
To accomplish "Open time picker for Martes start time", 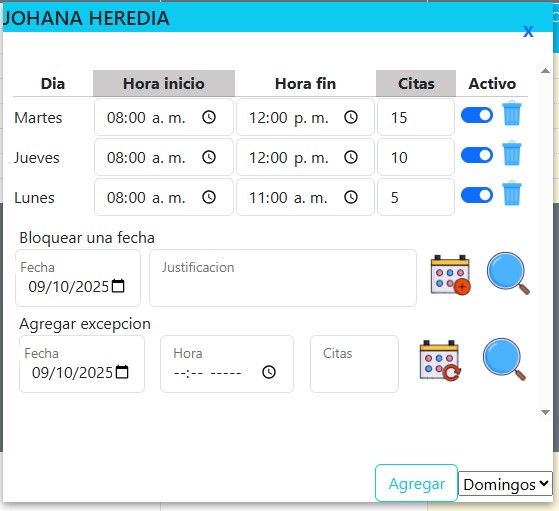I will click(209, 117).
